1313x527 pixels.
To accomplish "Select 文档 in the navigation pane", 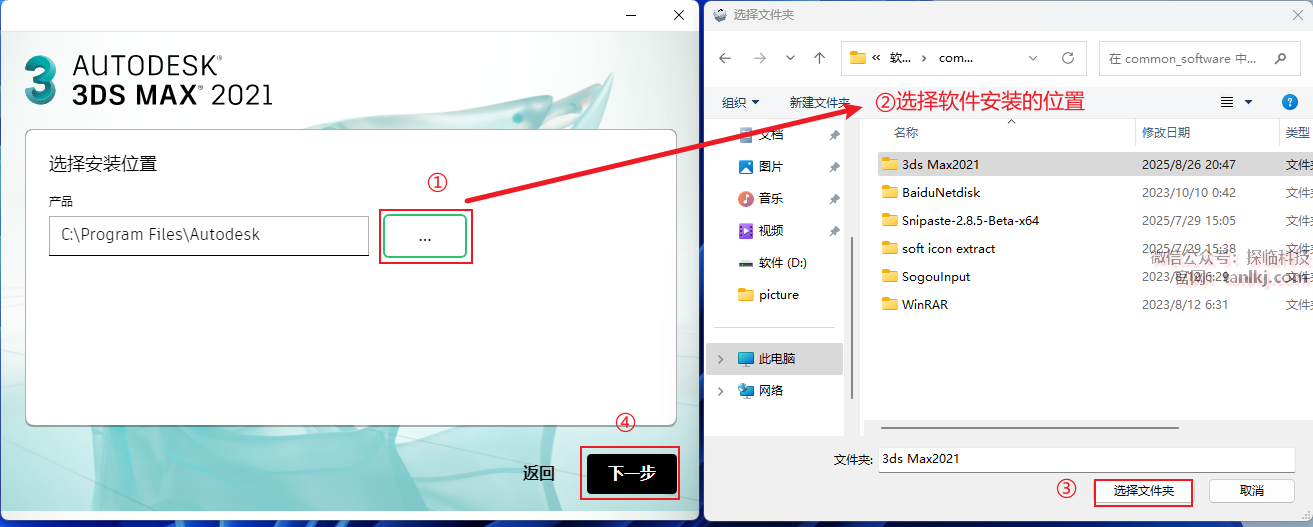I will tap(771, 134).
